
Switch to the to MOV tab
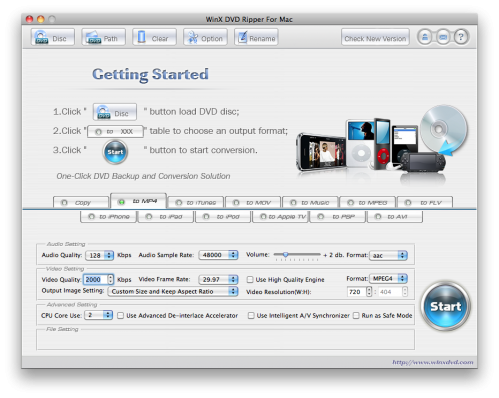[x=253, y=202]
